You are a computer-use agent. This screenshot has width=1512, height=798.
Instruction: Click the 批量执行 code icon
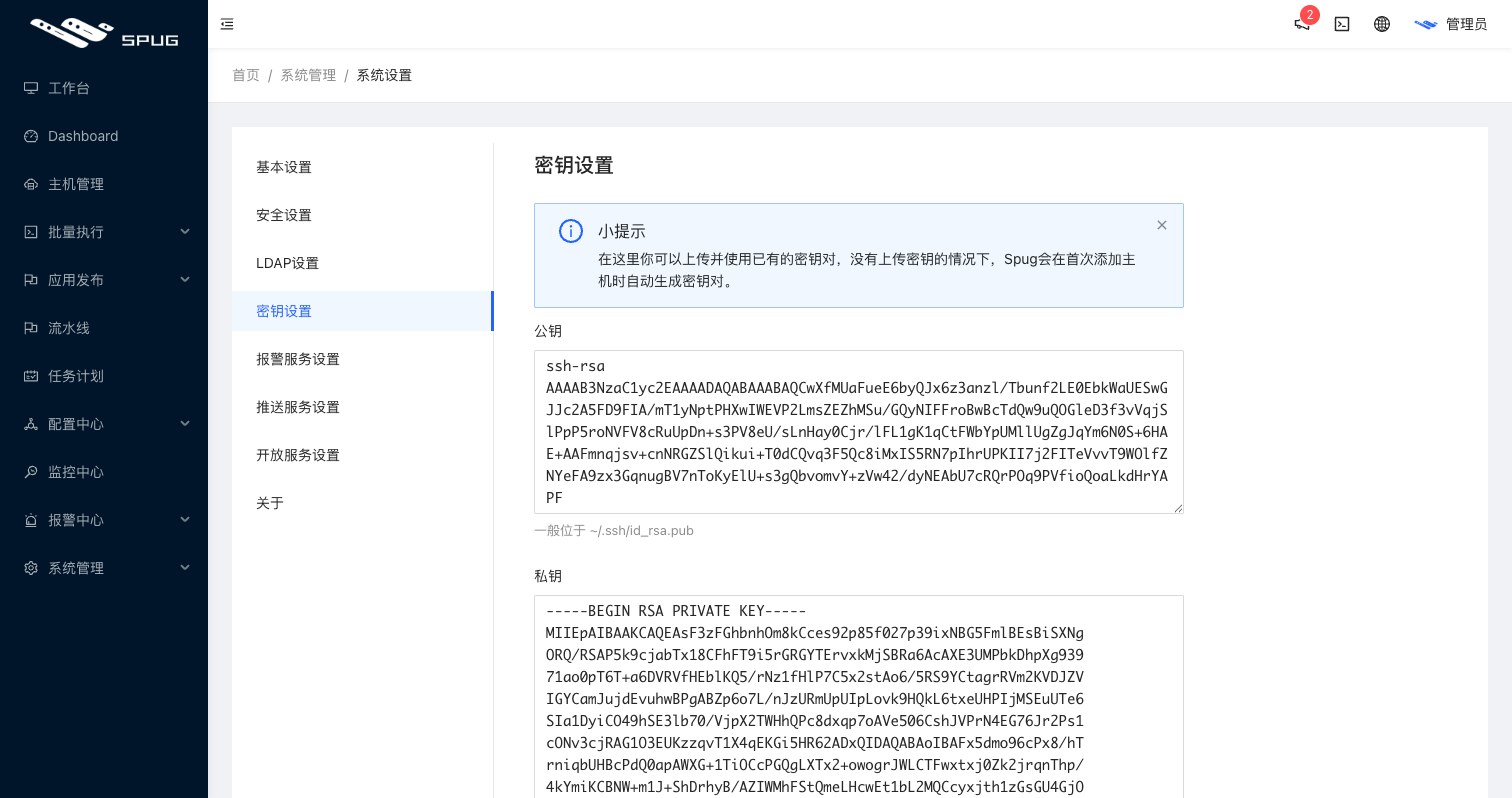tap(31, 232)
